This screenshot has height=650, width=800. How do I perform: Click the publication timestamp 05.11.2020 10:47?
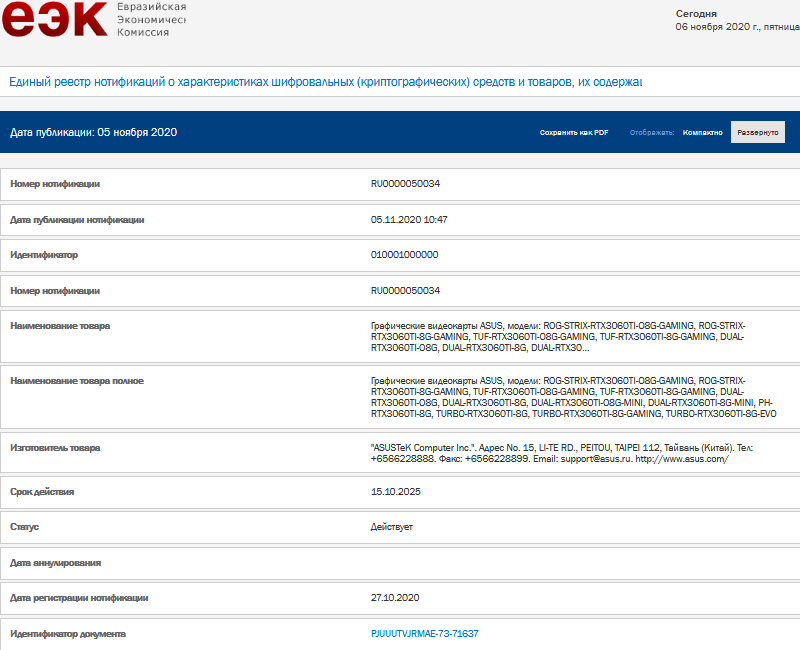(408, 219)
